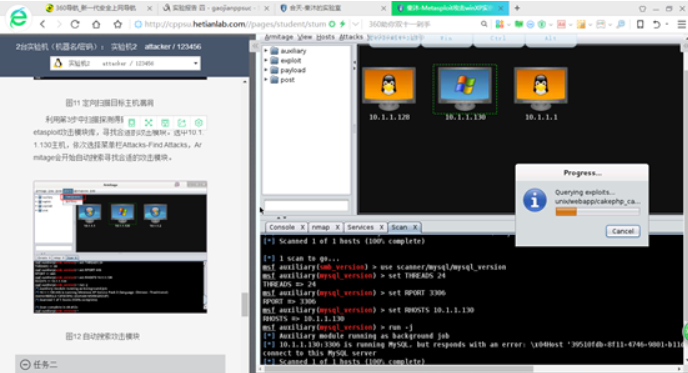This screenshot has width=688, height=373.
Task: Close the Services tab with its X
Action: [x=382, y=227]
